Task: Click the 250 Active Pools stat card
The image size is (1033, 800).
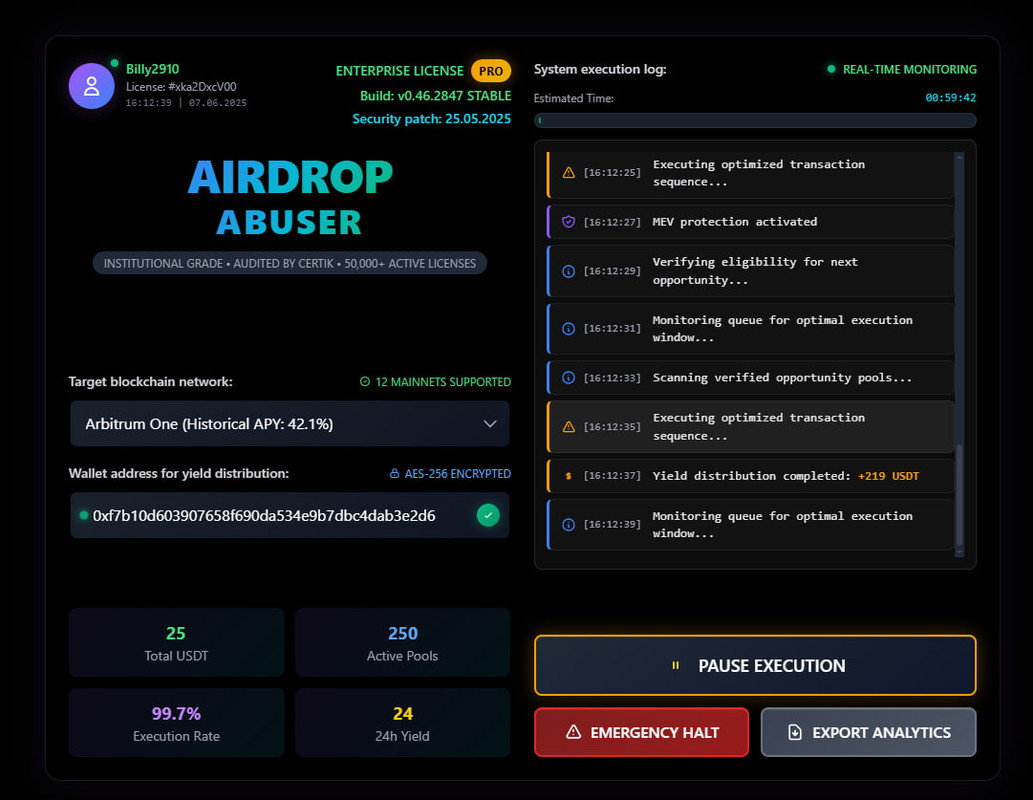Action: coord(403,643)
